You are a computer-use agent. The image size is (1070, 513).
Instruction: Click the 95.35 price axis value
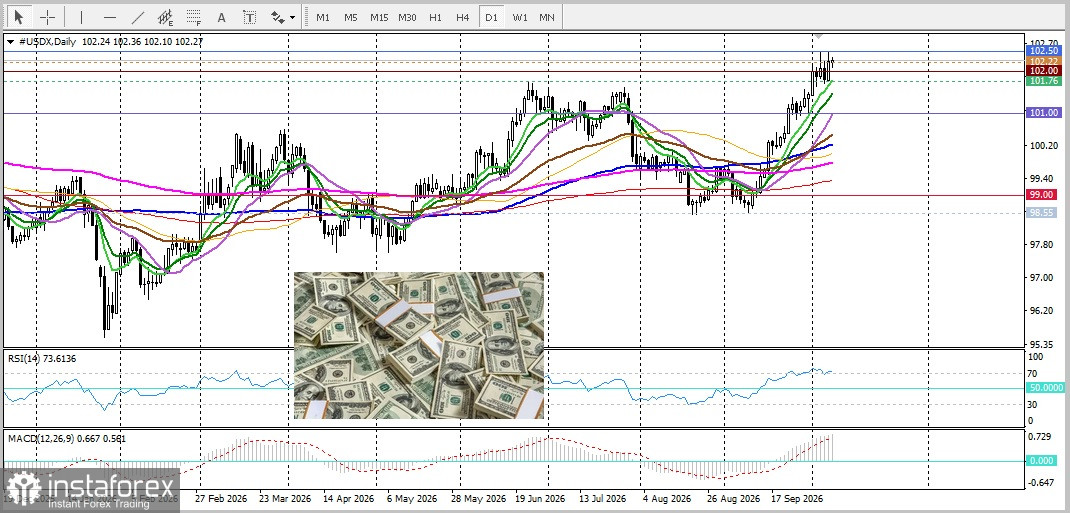(1043, 343)
